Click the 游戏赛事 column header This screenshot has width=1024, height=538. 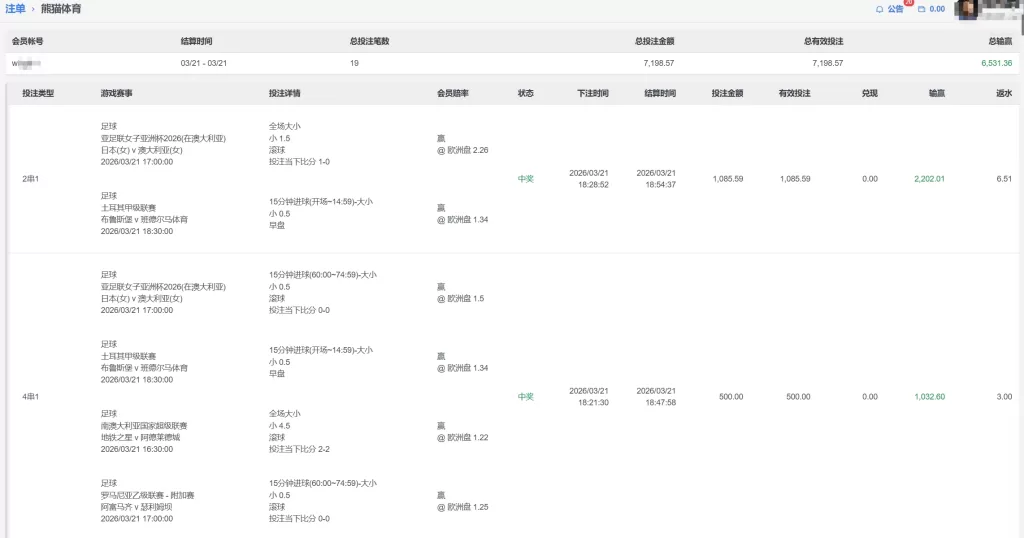pyautogui.click(x=117, y=93)
